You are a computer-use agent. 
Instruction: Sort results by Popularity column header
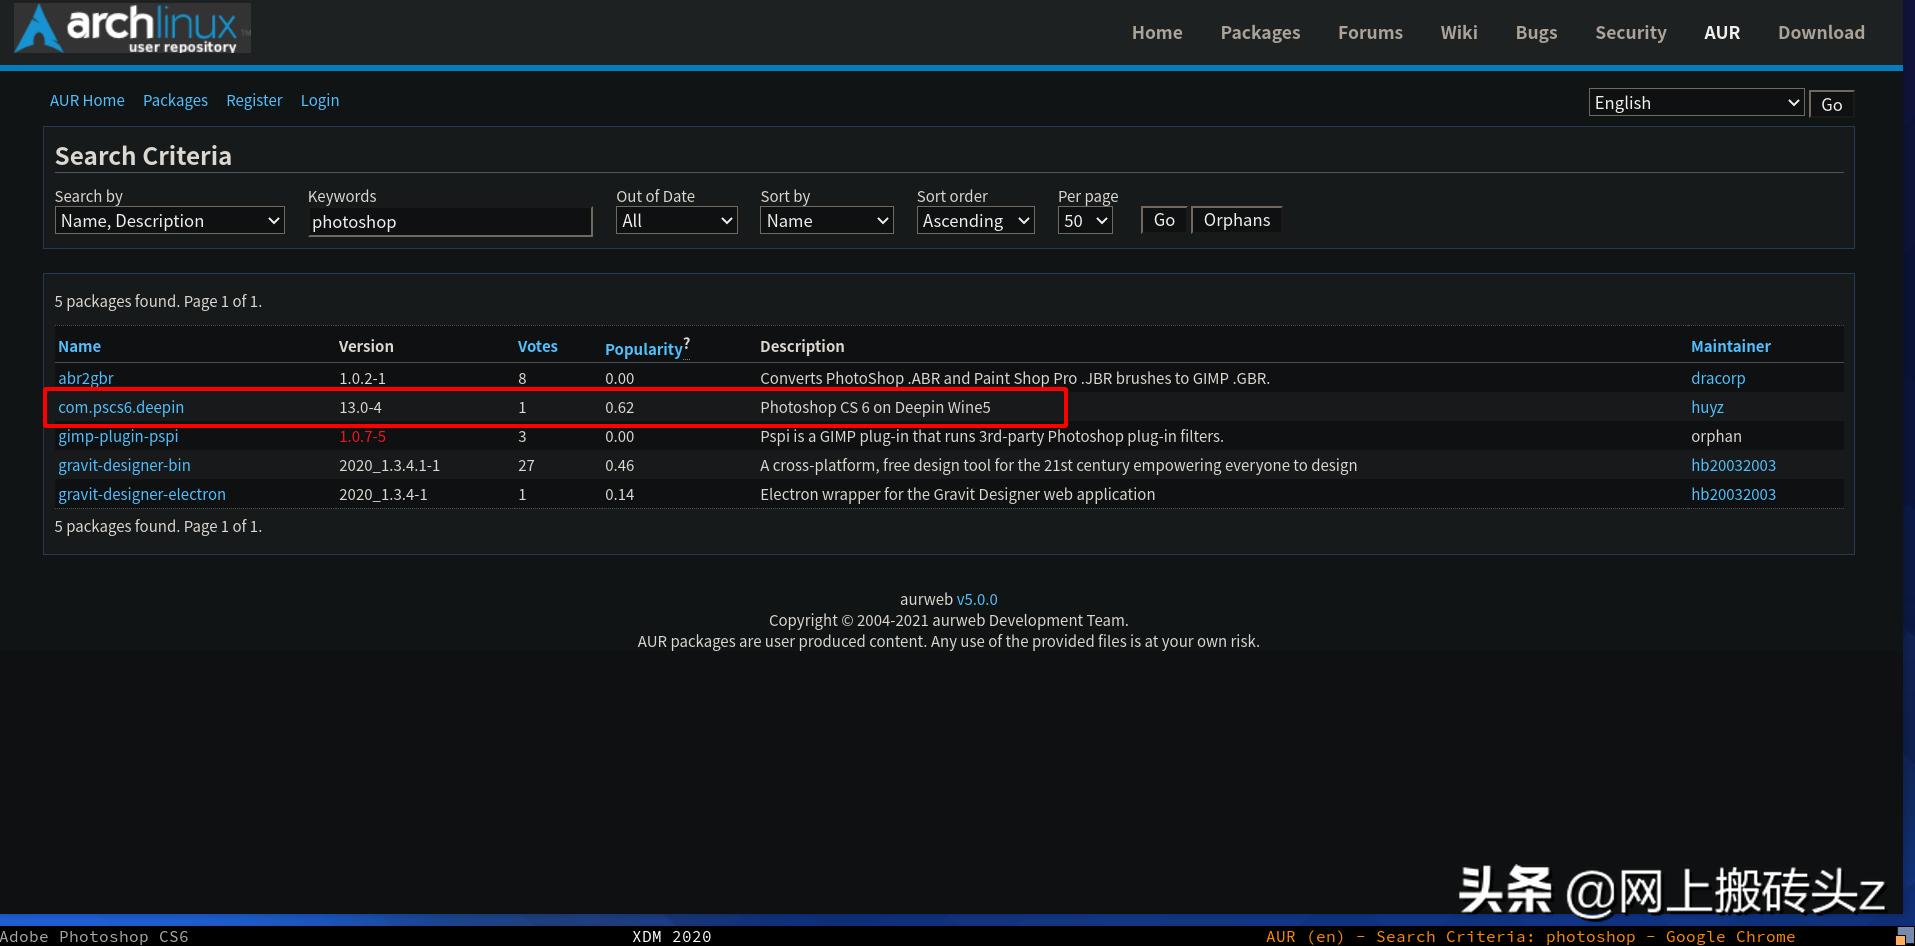click(x=644, y=349)
